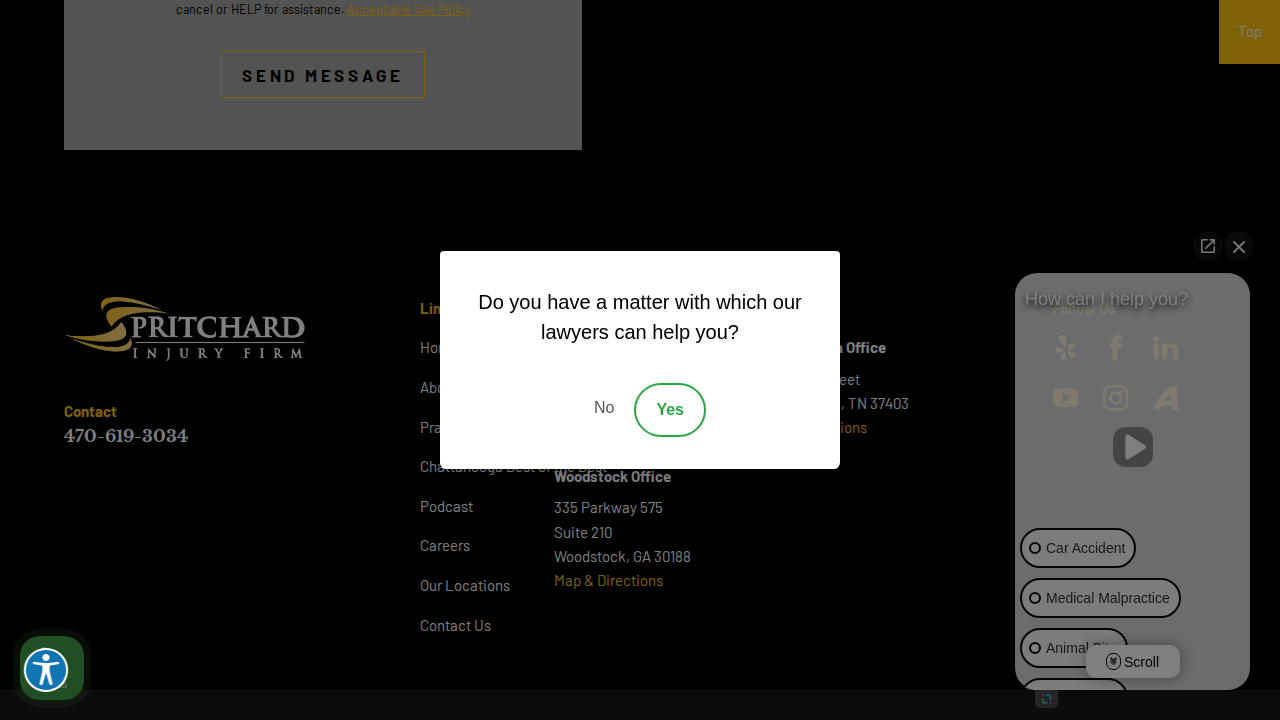The image size is (1280, 720).
Task: Open the Yelp profile icon
Action: point(1066,348)
